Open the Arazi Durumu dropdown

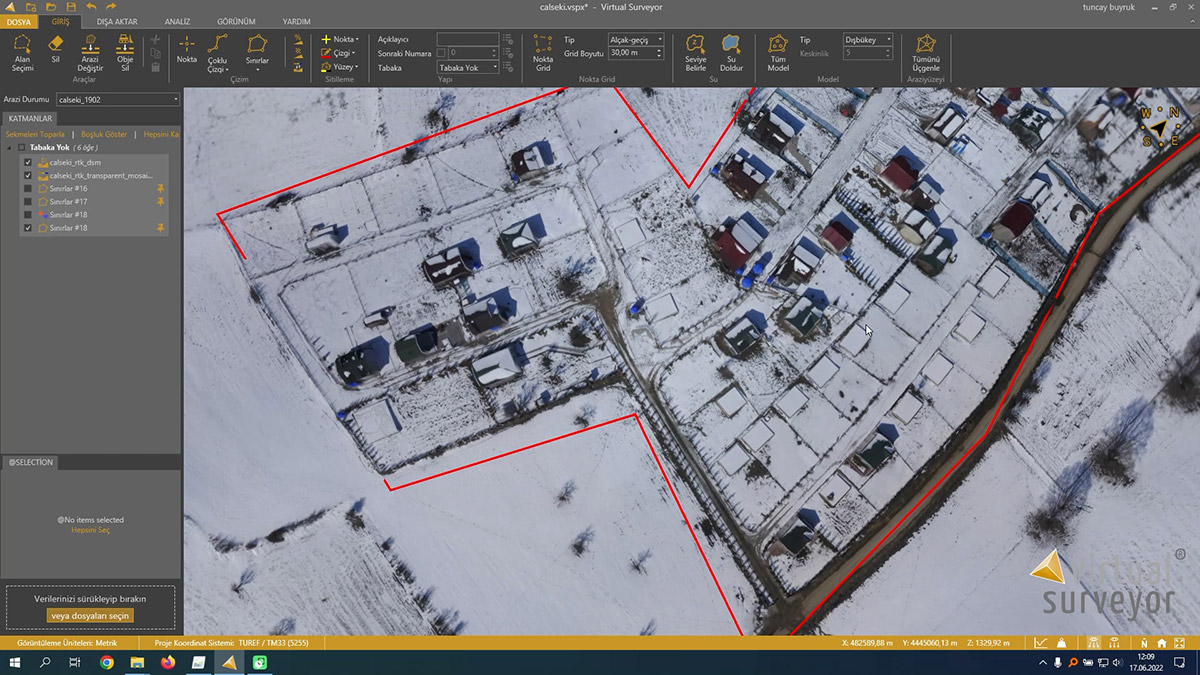click(117, 100)
